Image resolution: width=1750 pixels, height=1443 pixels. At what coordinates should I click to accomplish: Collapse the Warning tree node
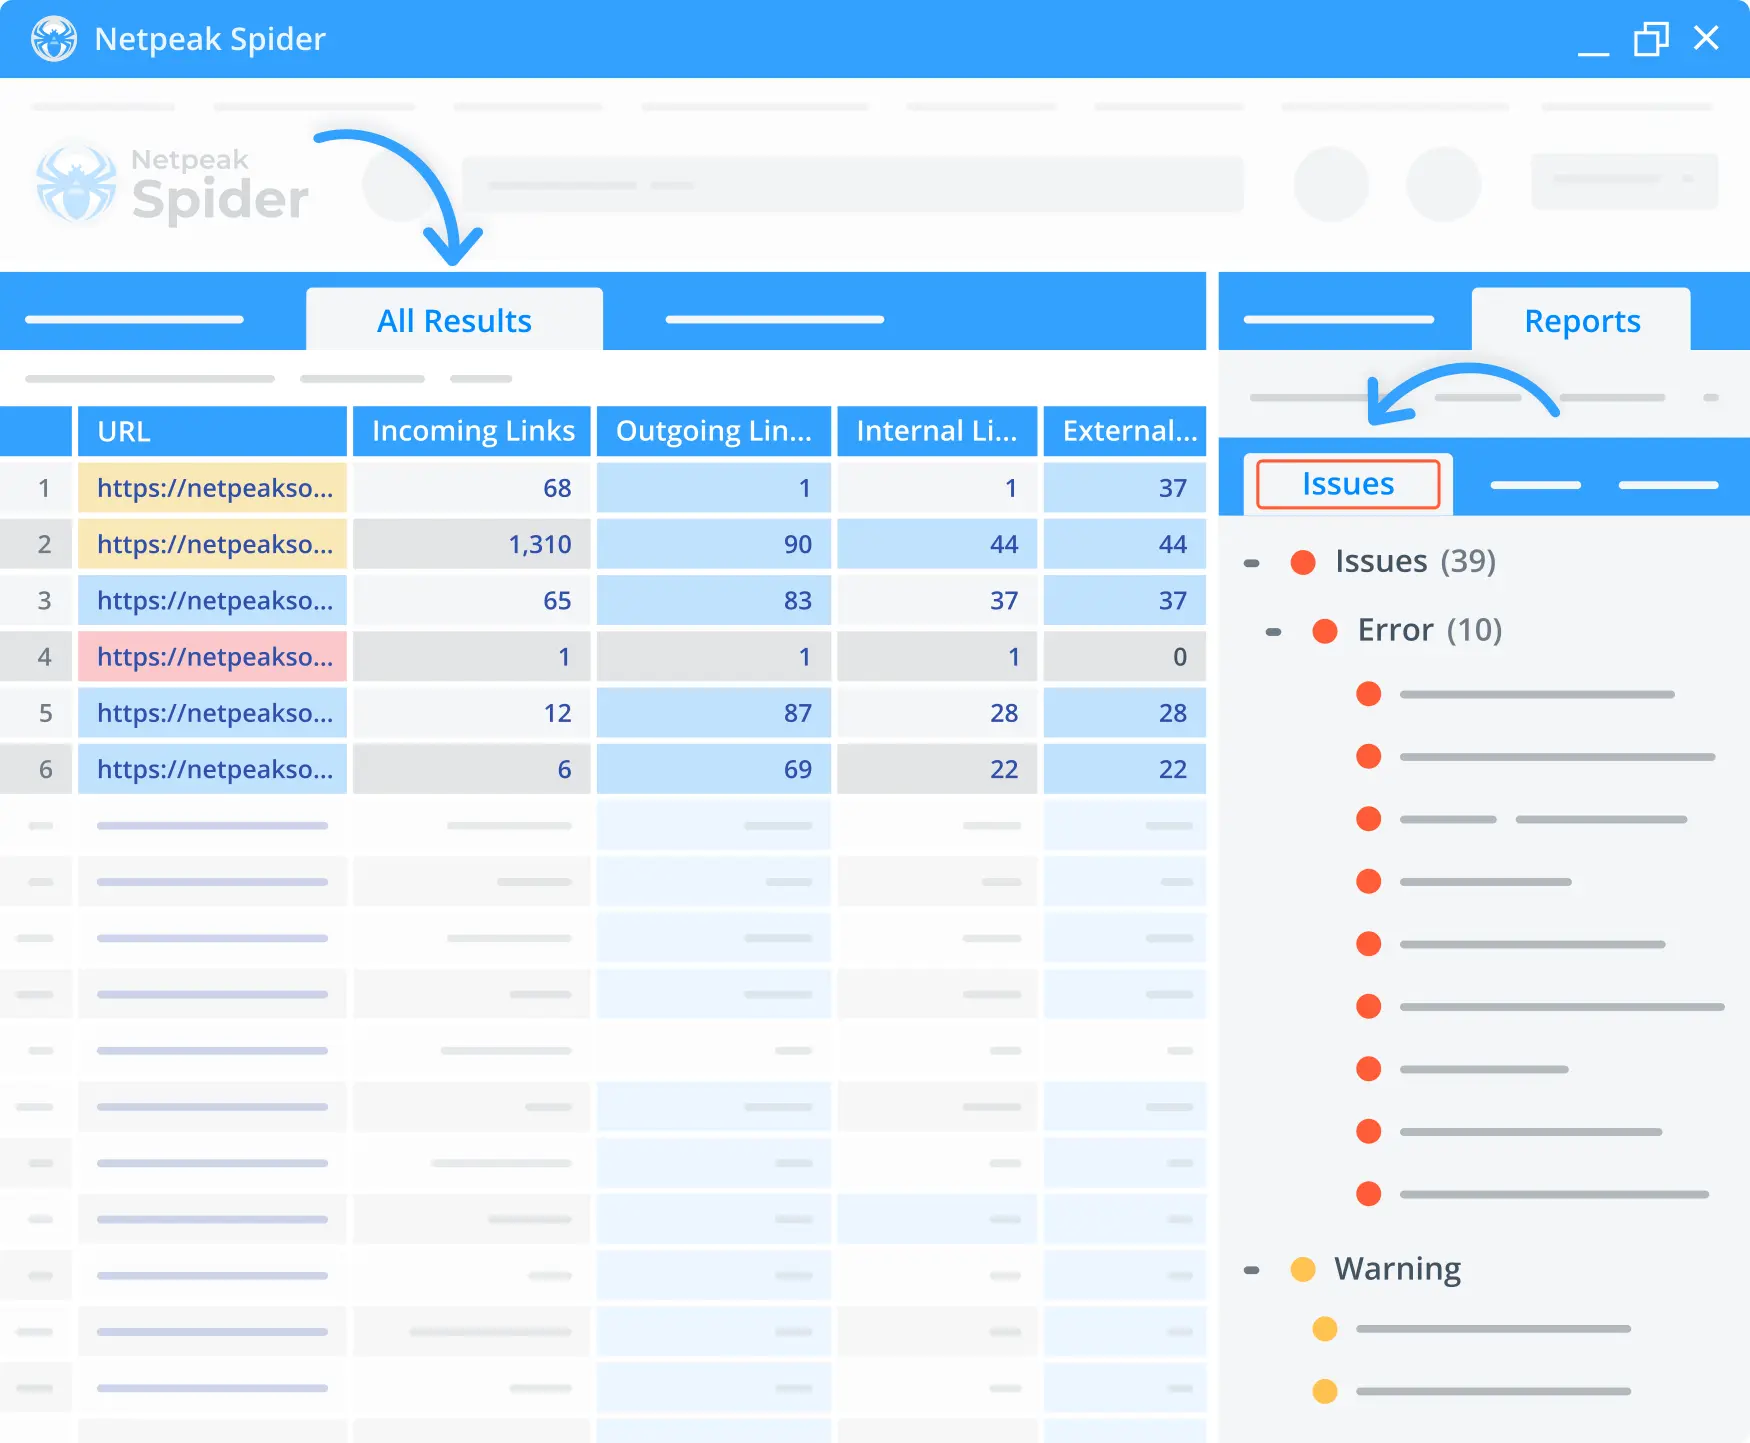pos(1251,1270)
